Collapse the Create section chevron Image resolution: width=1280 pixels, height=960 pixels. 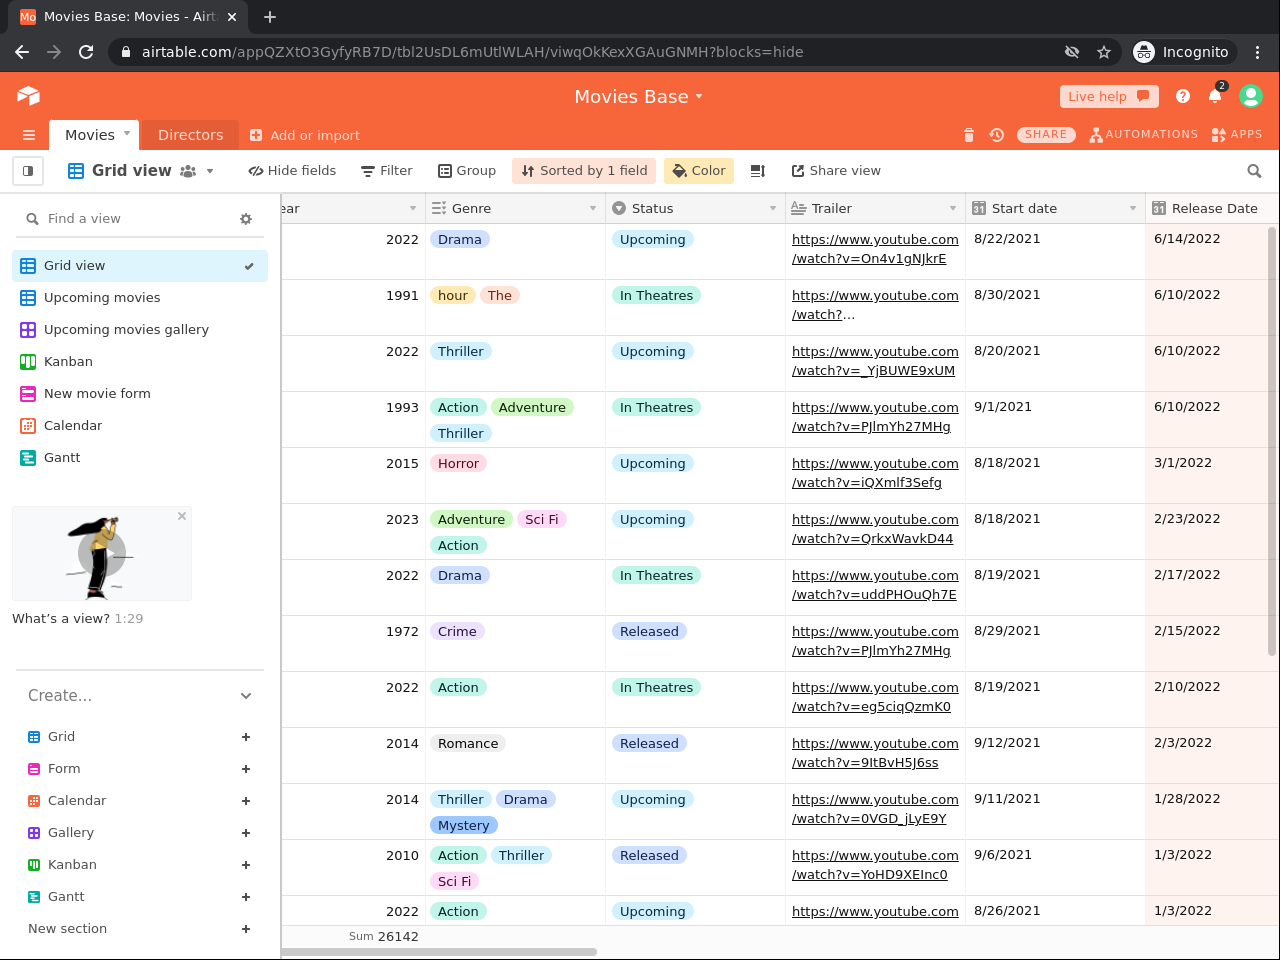coord(246,696)
